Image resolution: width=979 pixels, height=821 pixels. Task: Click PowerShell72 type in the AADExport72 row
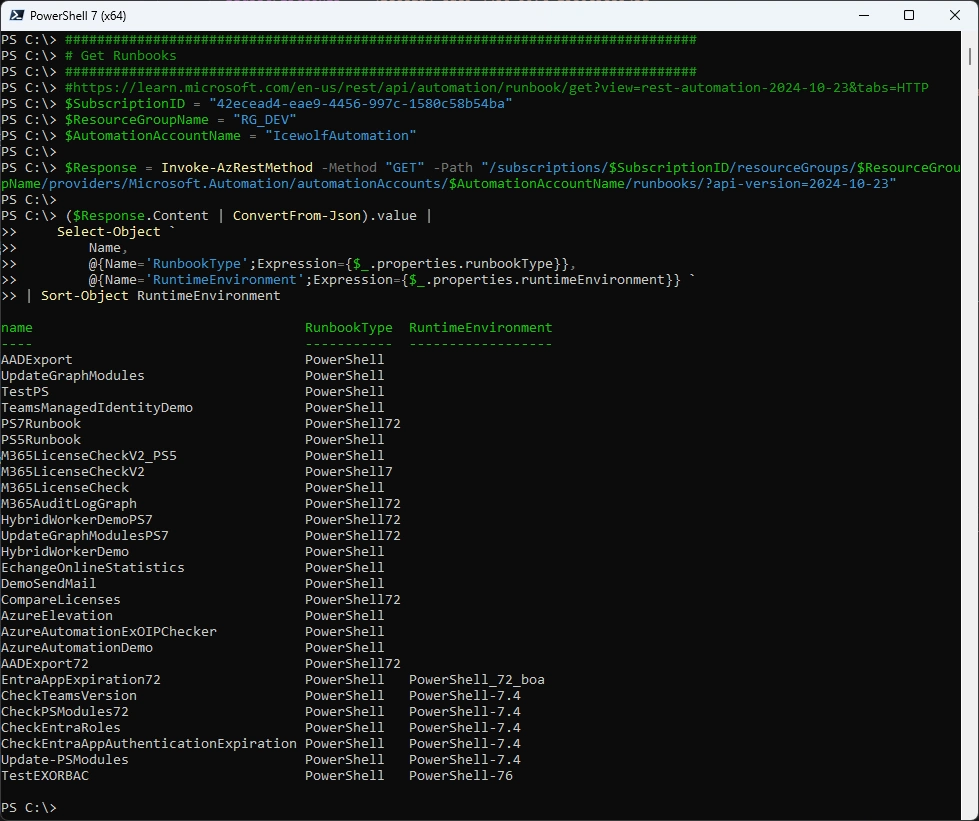[353, 664]
